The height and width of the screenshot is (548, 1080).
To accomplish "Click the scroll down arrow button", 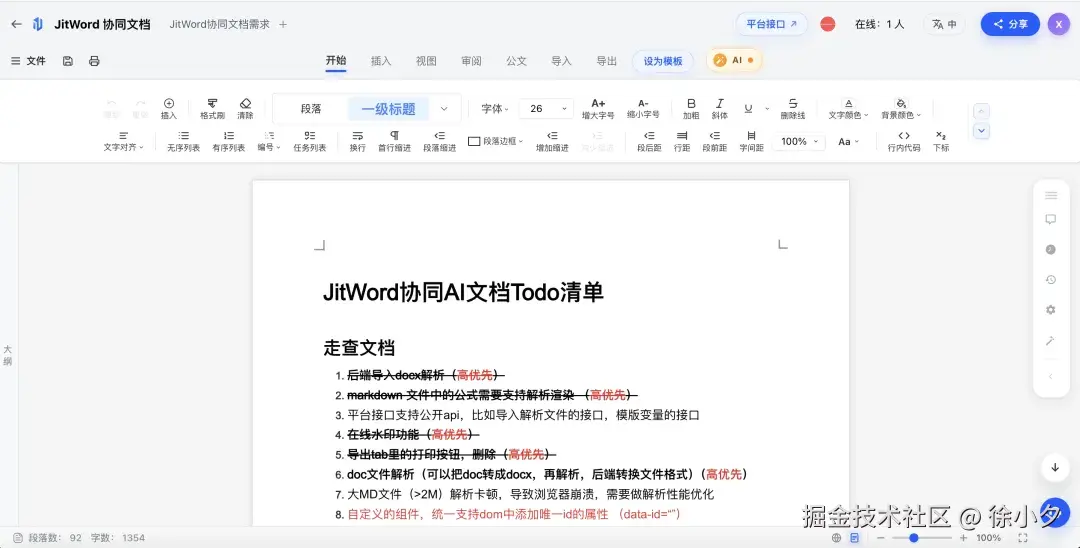I will coord(1055,467).
